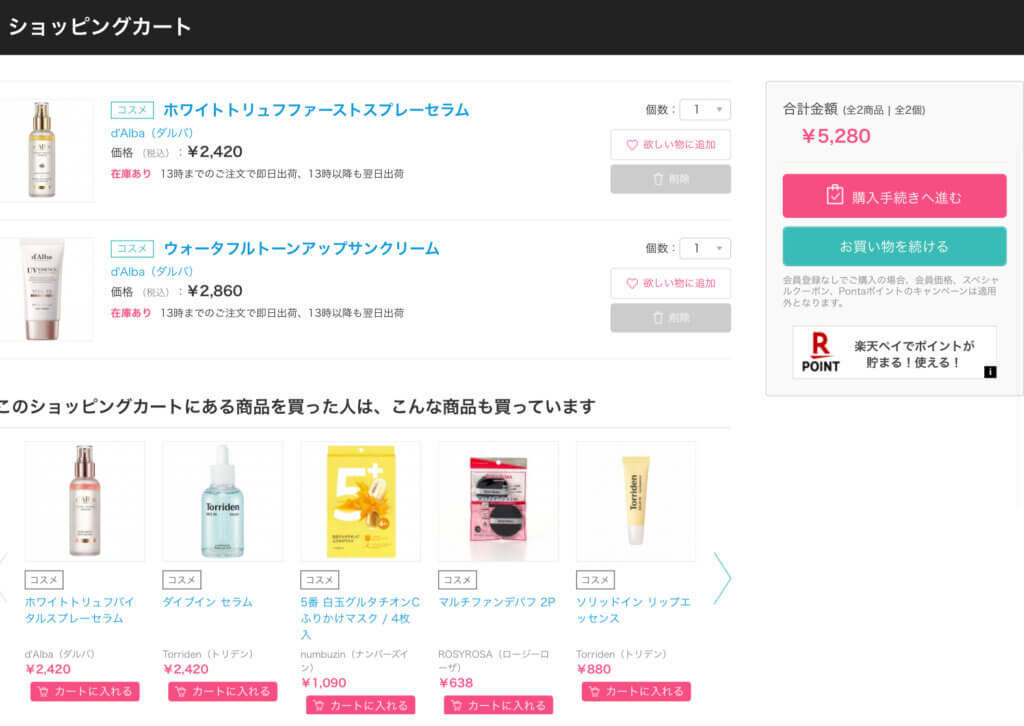This screenshot has width=1024, height=726.
Task: Select the コスメ tag beside ホワイトトリュフファーストスプレーセラム
Action: (132, 110)
